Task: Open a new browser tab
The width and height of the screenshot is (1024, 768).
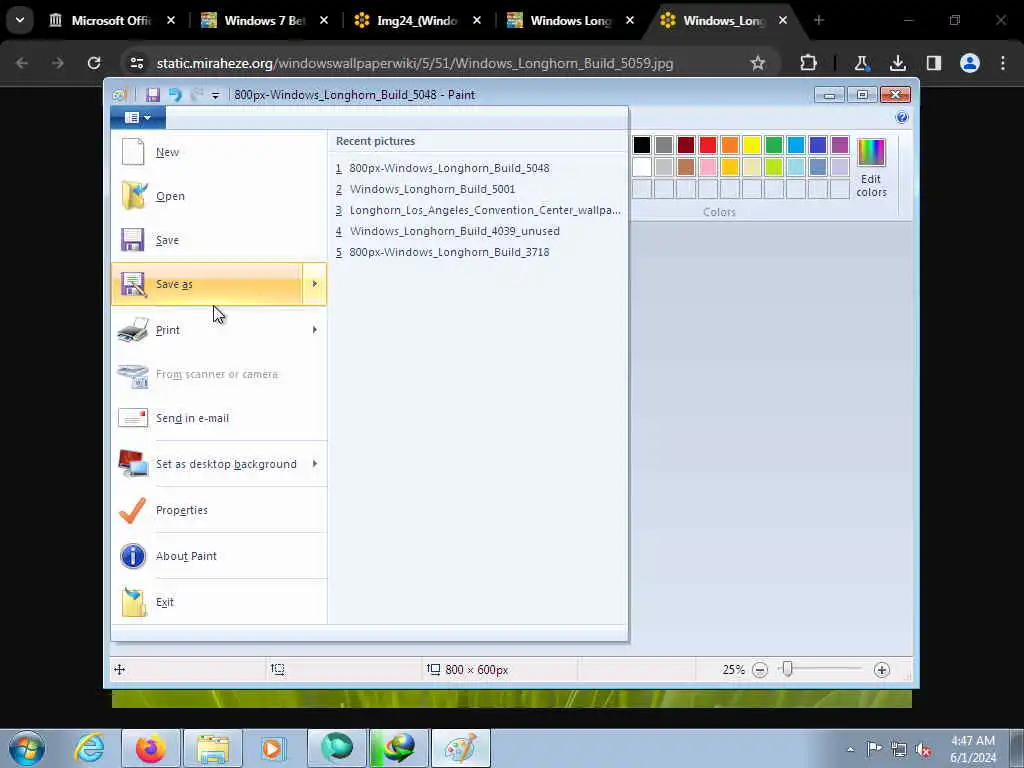Action: coord(819,21)
